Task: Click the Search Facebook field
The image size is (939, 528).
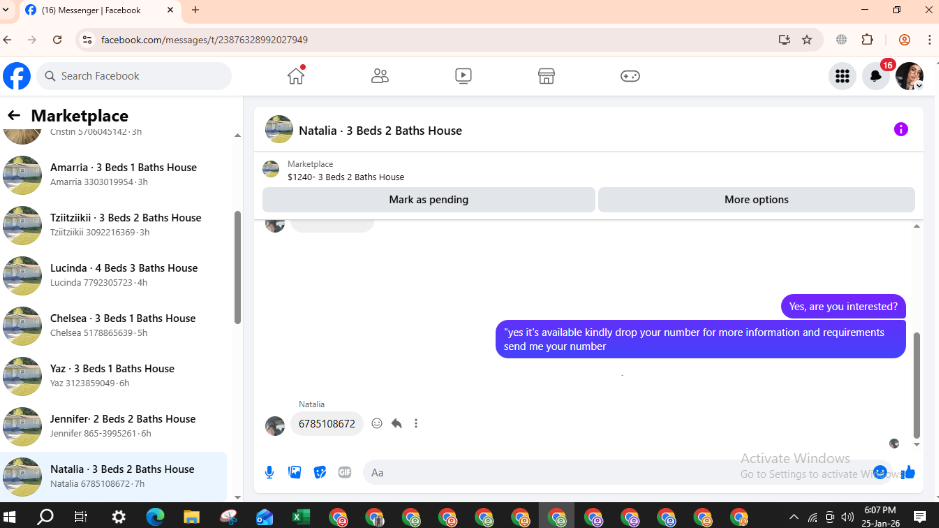Action: (134, 76)
